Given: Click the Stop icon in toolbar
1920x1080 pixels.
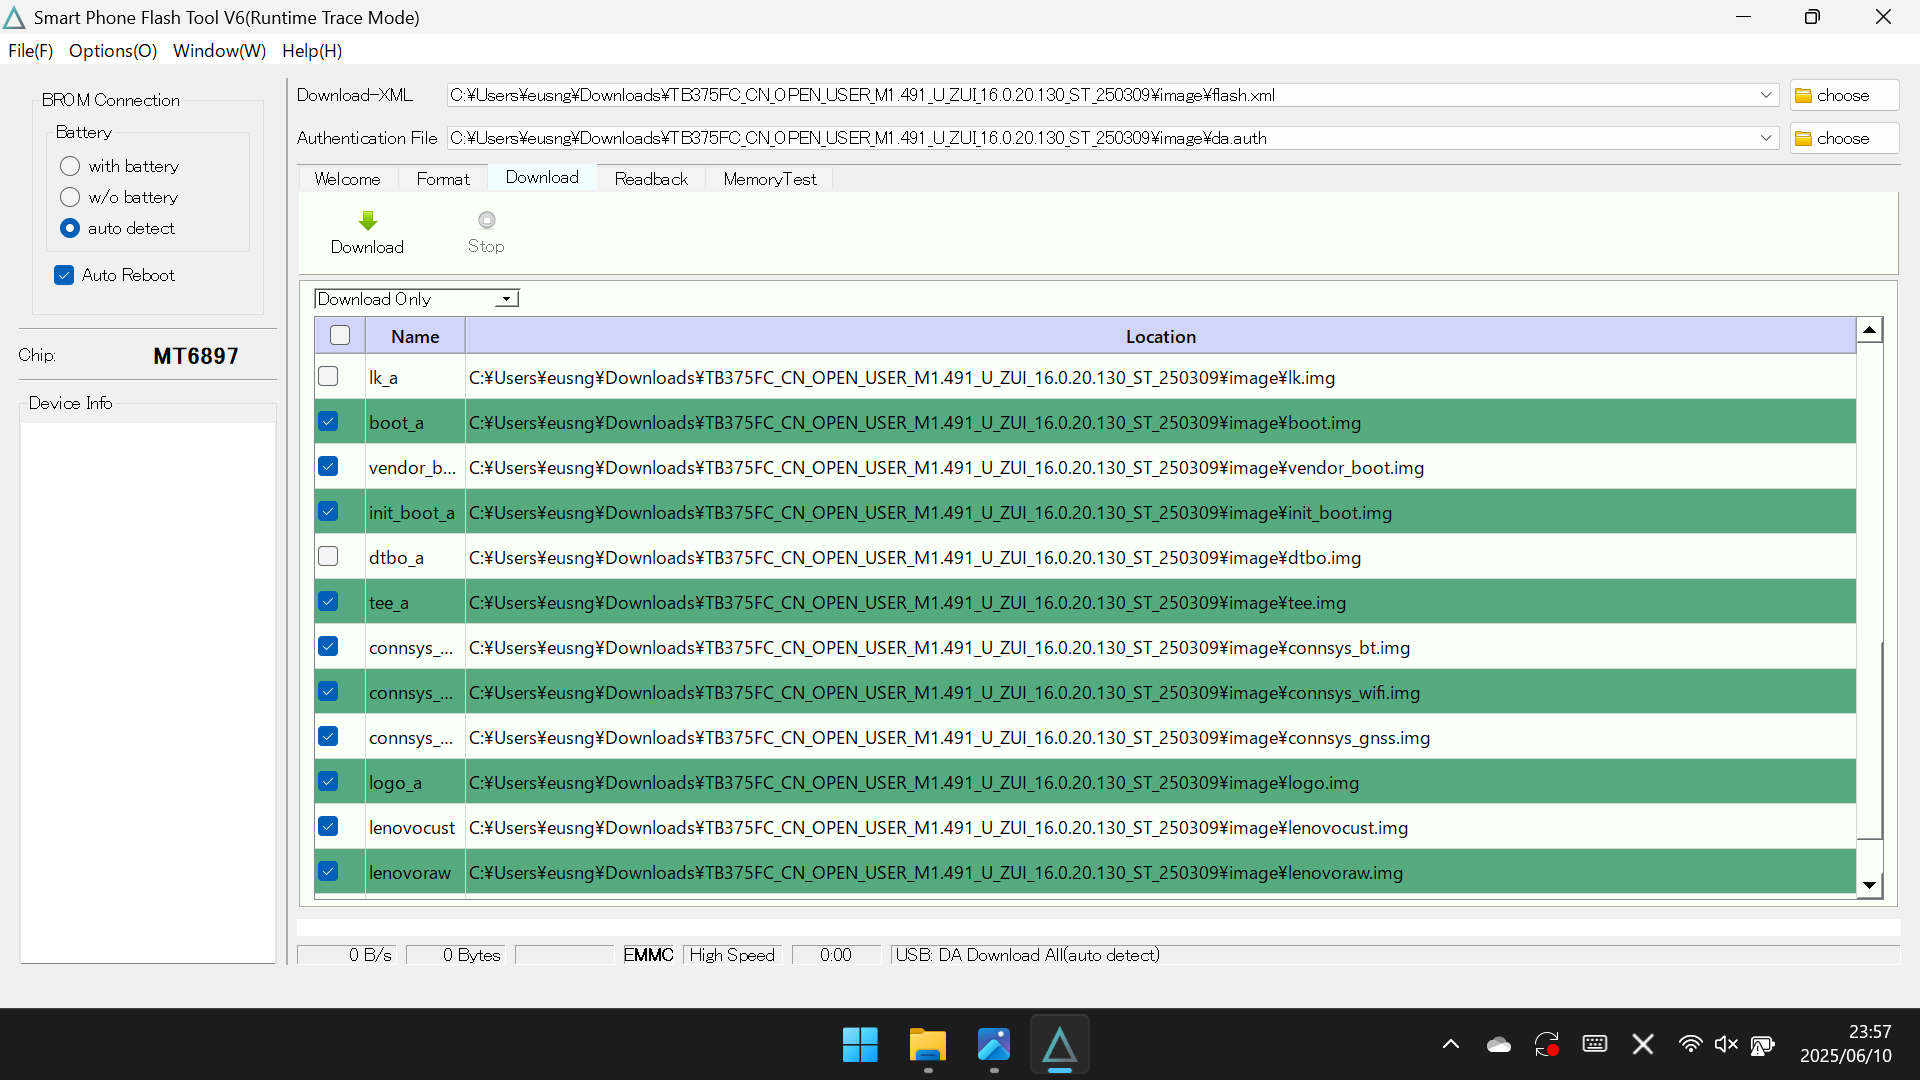Looking at the screenshot, I should click(486, 220).
